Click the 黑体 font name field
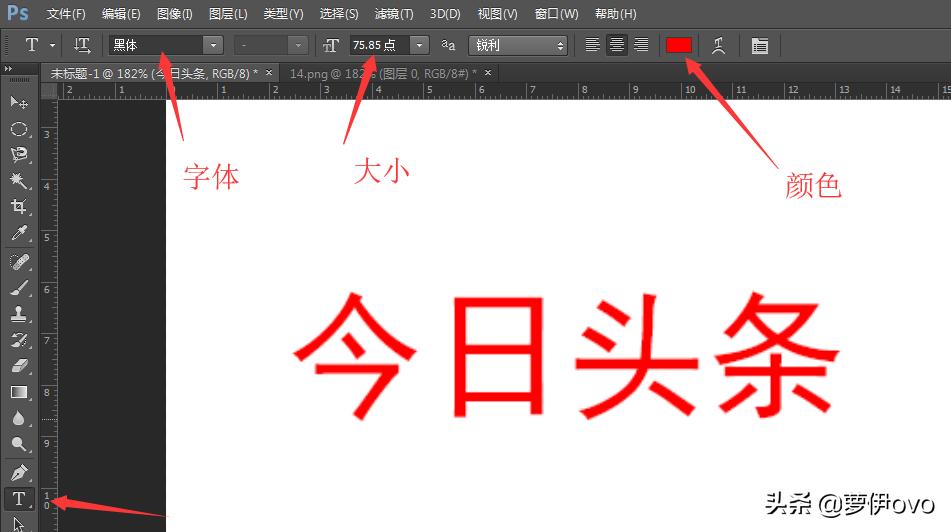951x532 pixels. tap(156, 45)
